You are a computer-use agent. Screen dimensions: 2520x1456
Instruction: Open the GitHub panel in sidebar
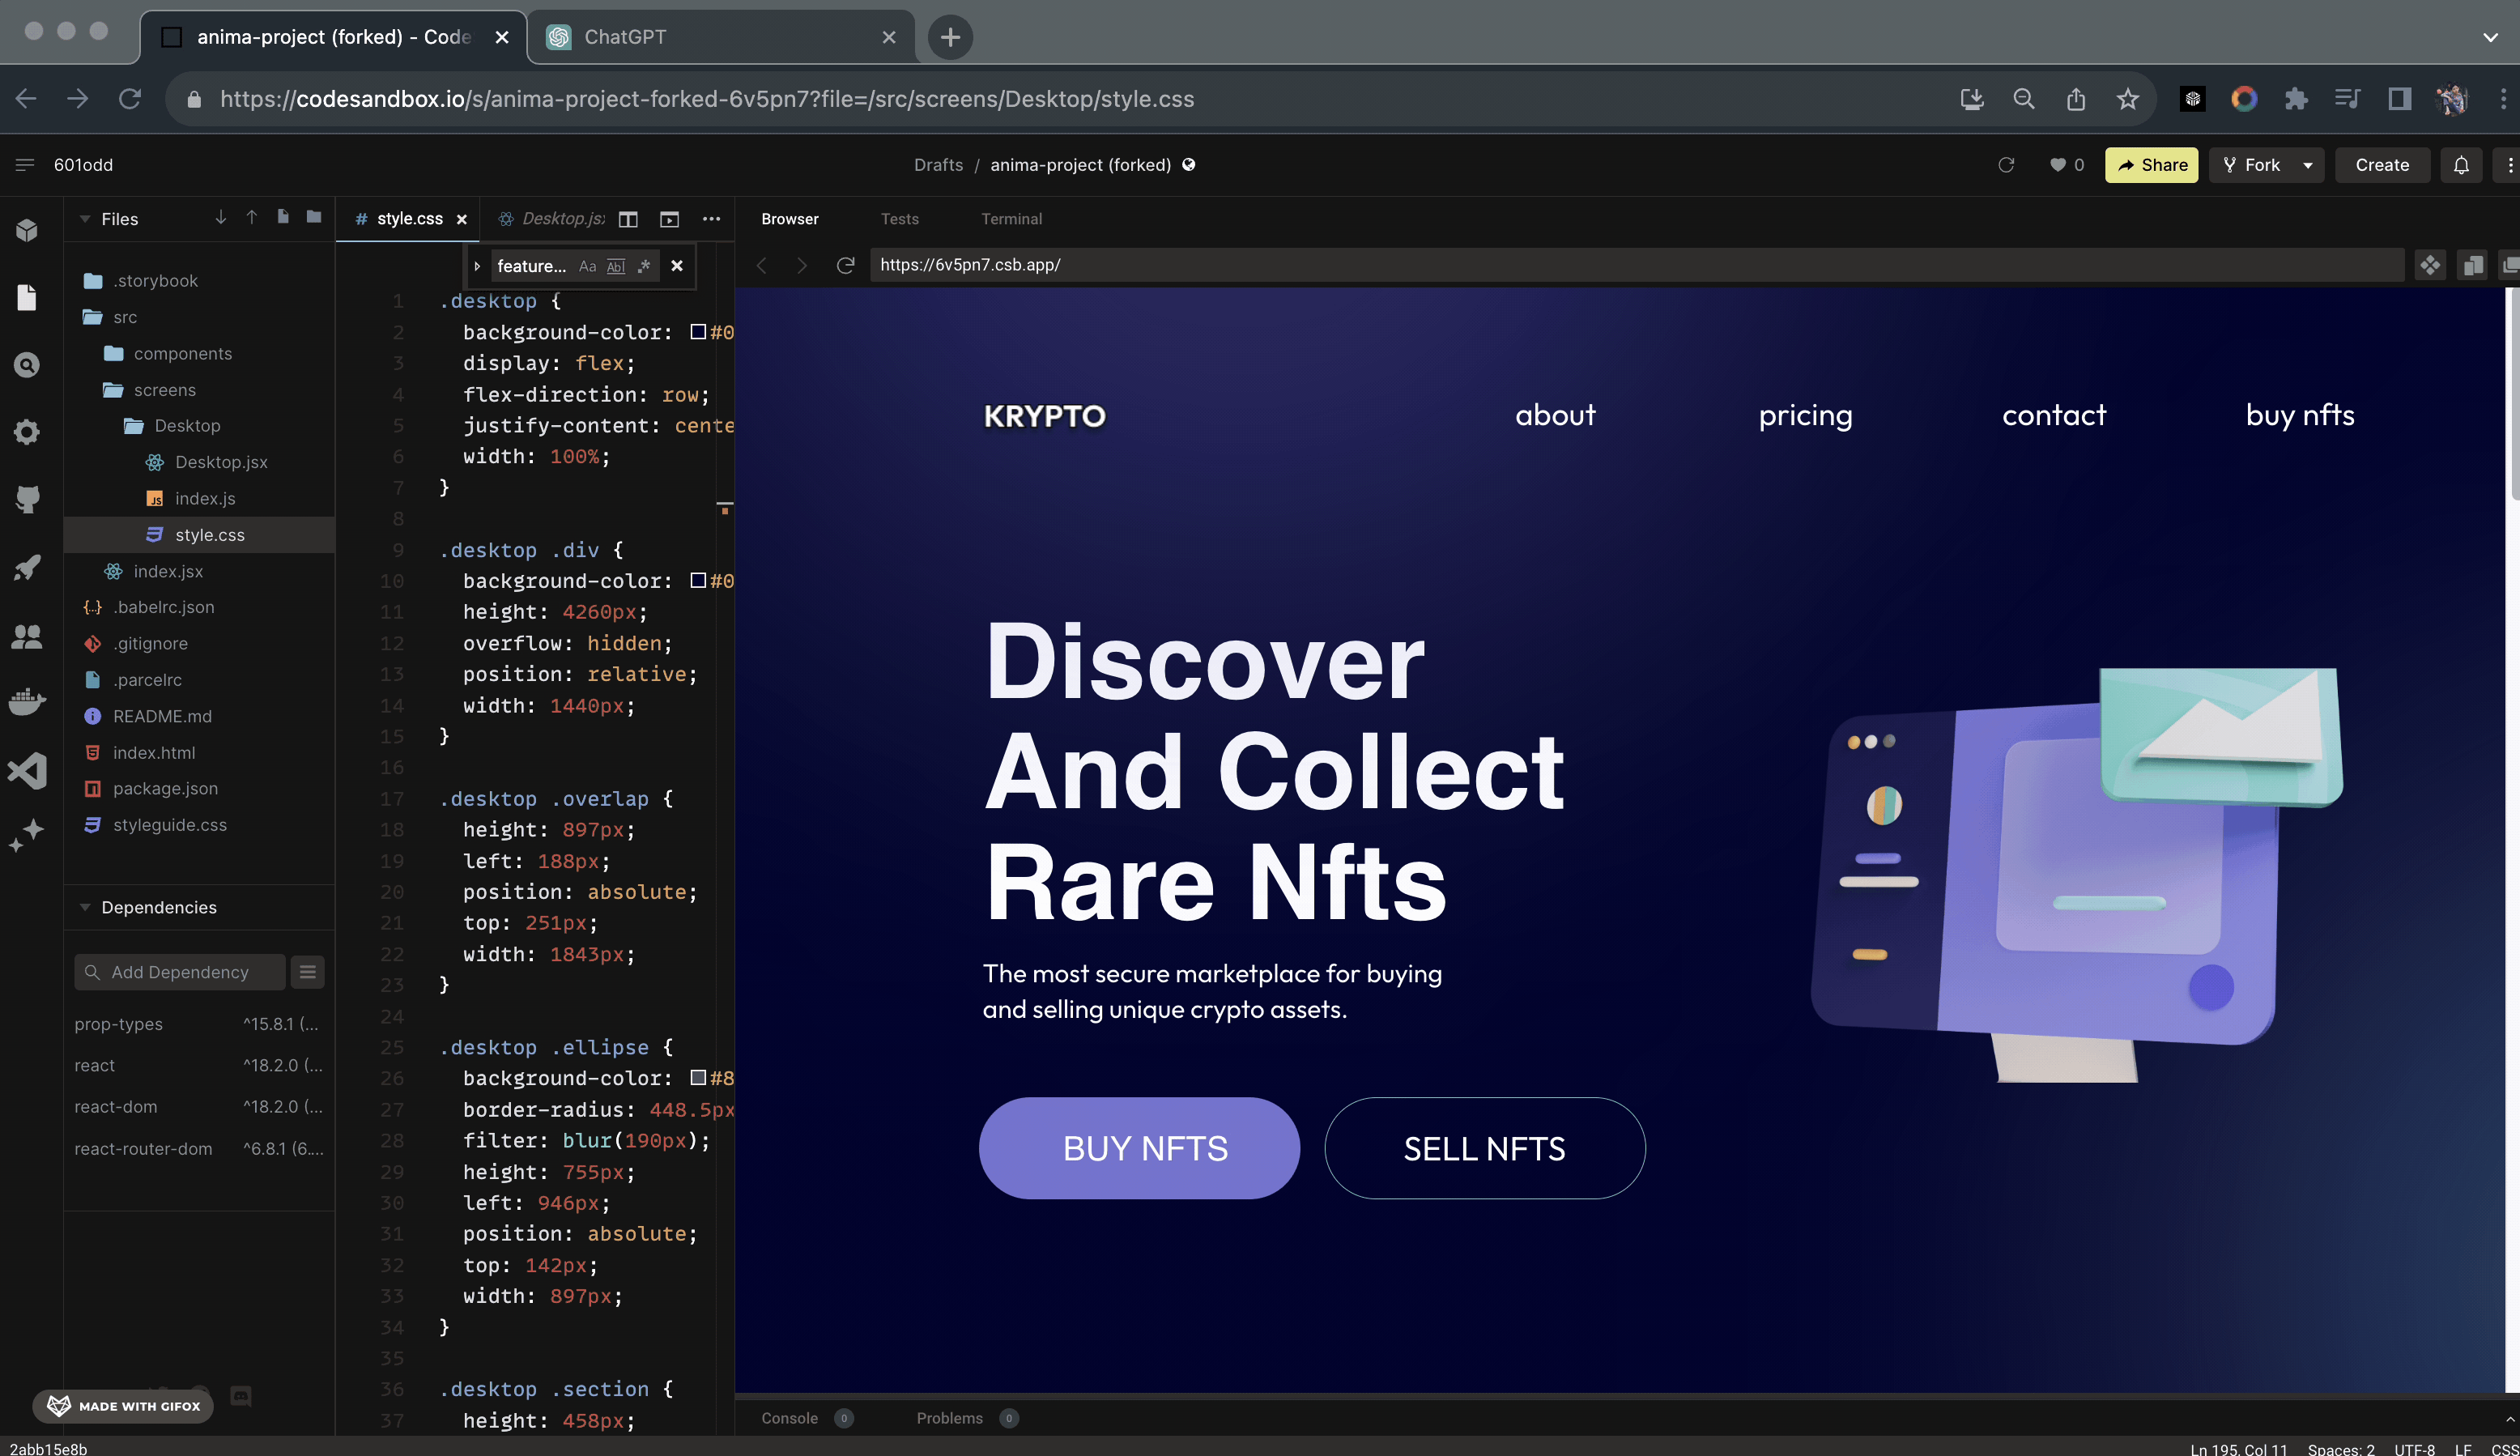click(27, 498)
